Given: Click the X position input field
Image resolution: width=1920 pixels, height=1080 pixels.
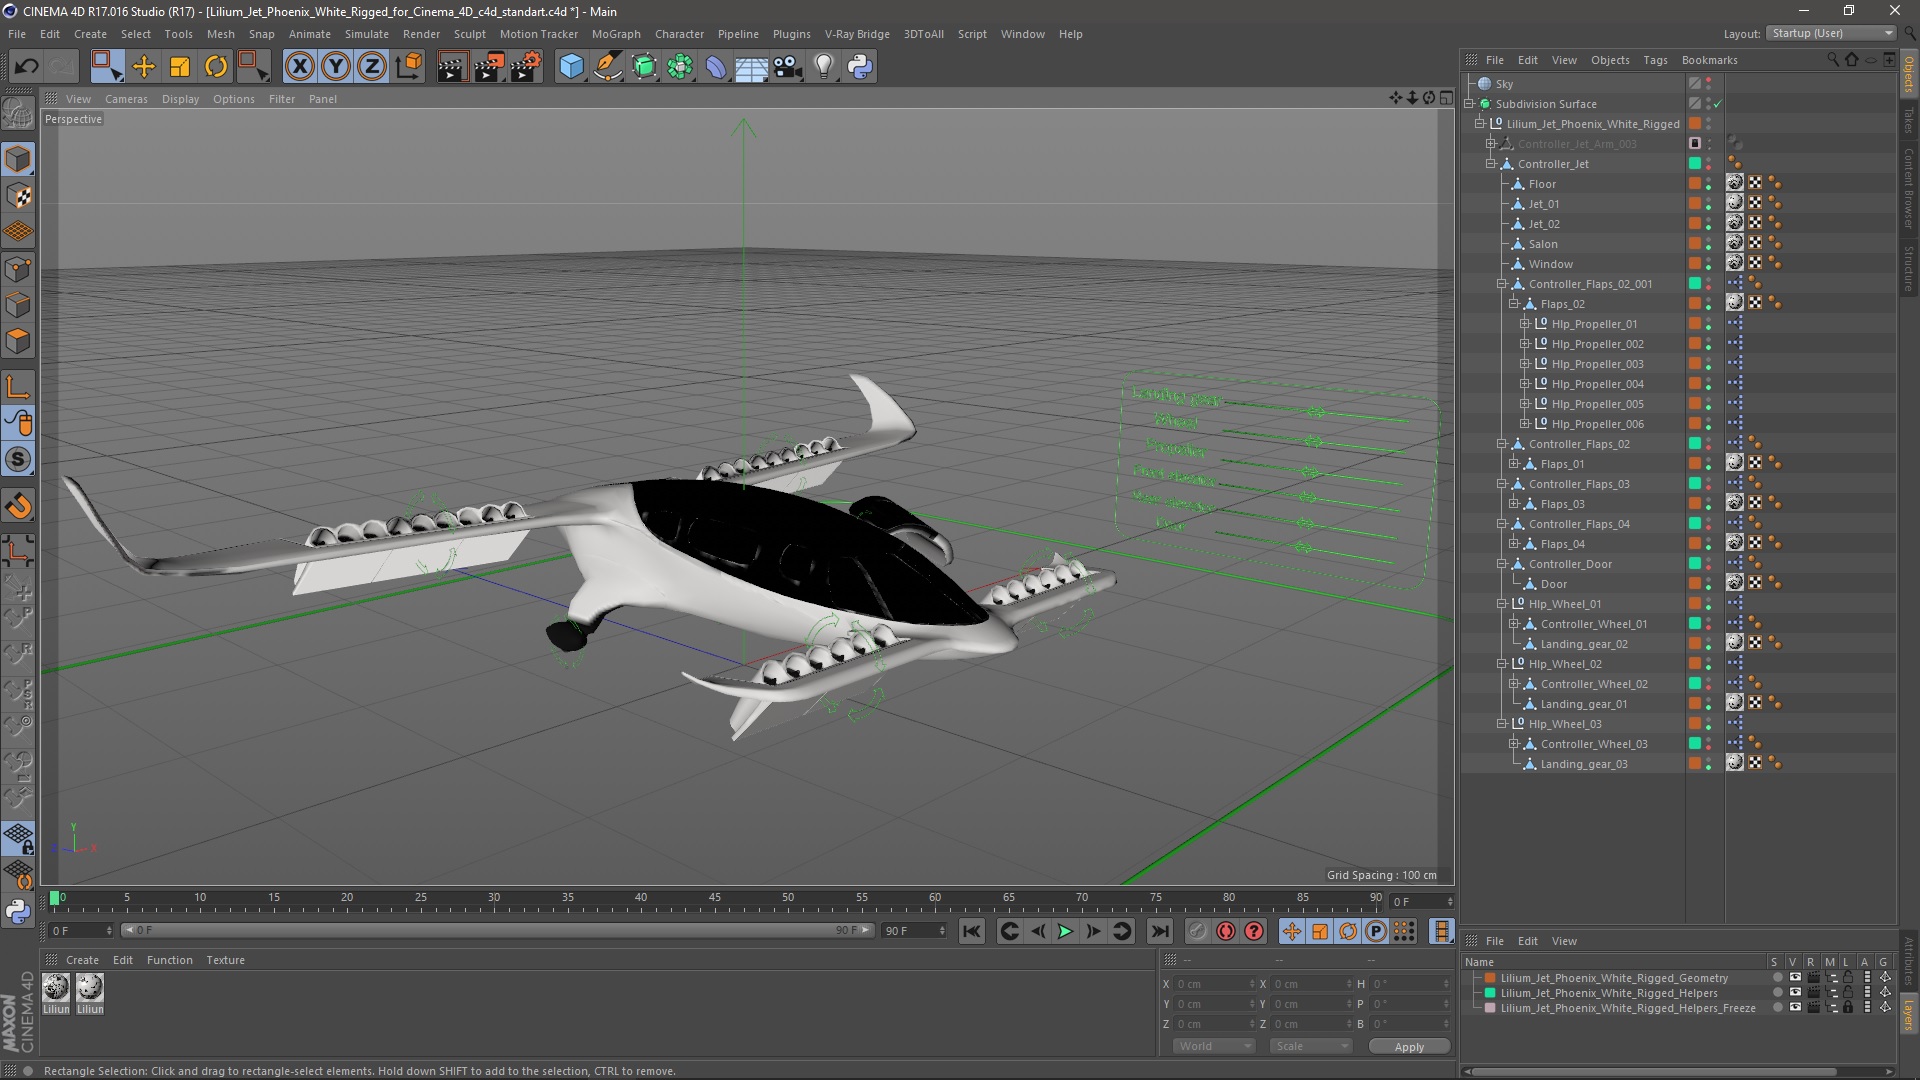Looking at the screenshot, I should tap(1214, 984).
